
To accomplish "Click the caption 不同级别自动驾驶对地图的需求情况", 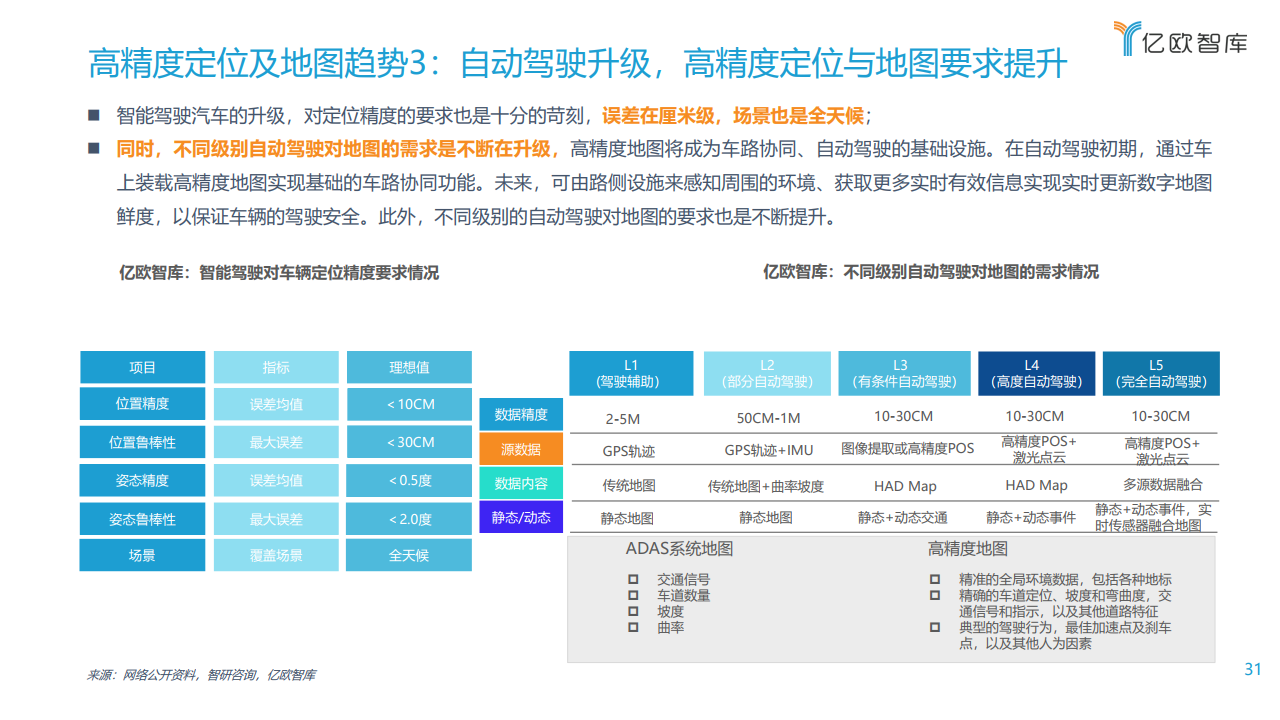I will 931,272.
